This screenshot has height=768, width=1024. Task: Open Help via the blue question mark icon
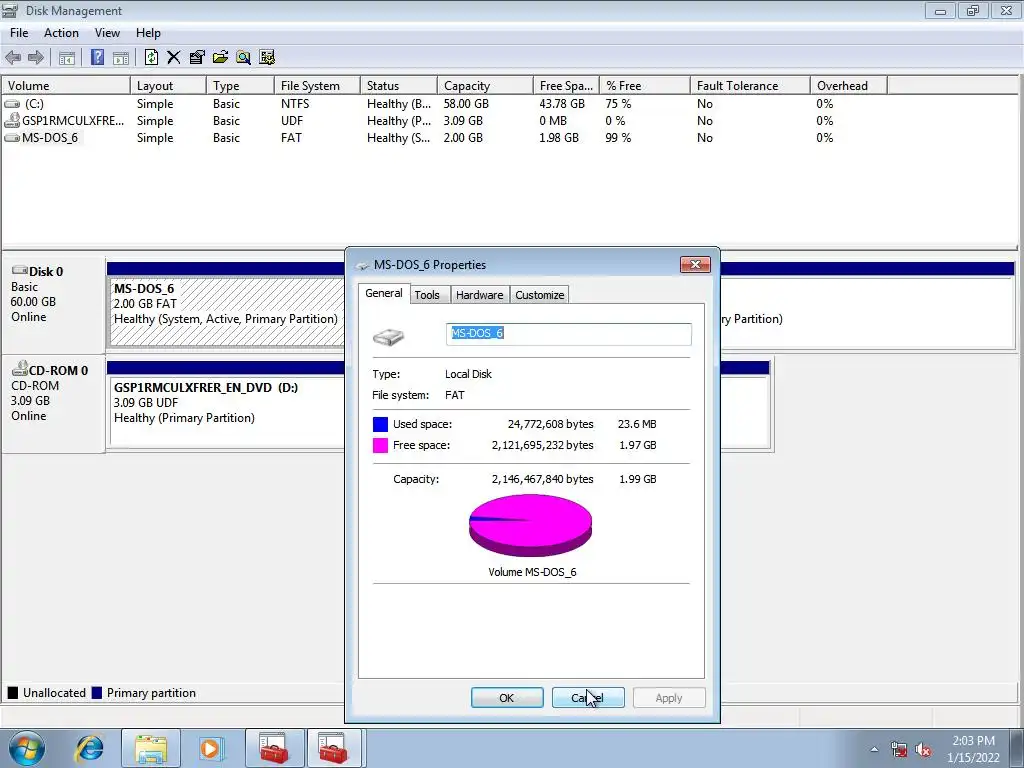pyautogui.click(x=97, y=57)
